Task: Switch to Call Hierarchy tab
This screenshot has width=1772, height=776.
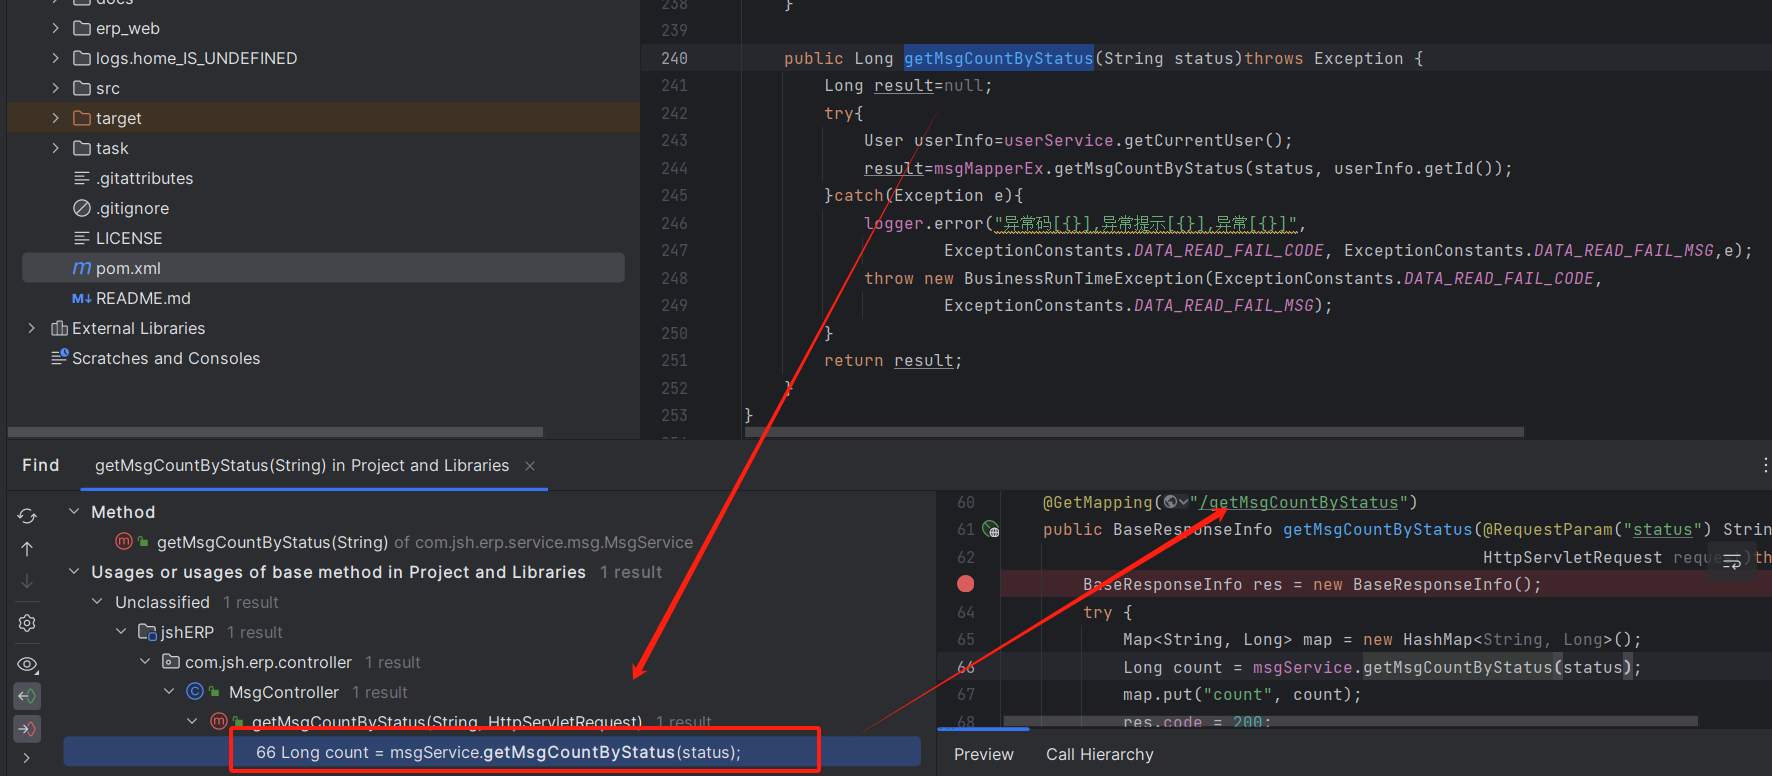Action: coord(1100,754)
